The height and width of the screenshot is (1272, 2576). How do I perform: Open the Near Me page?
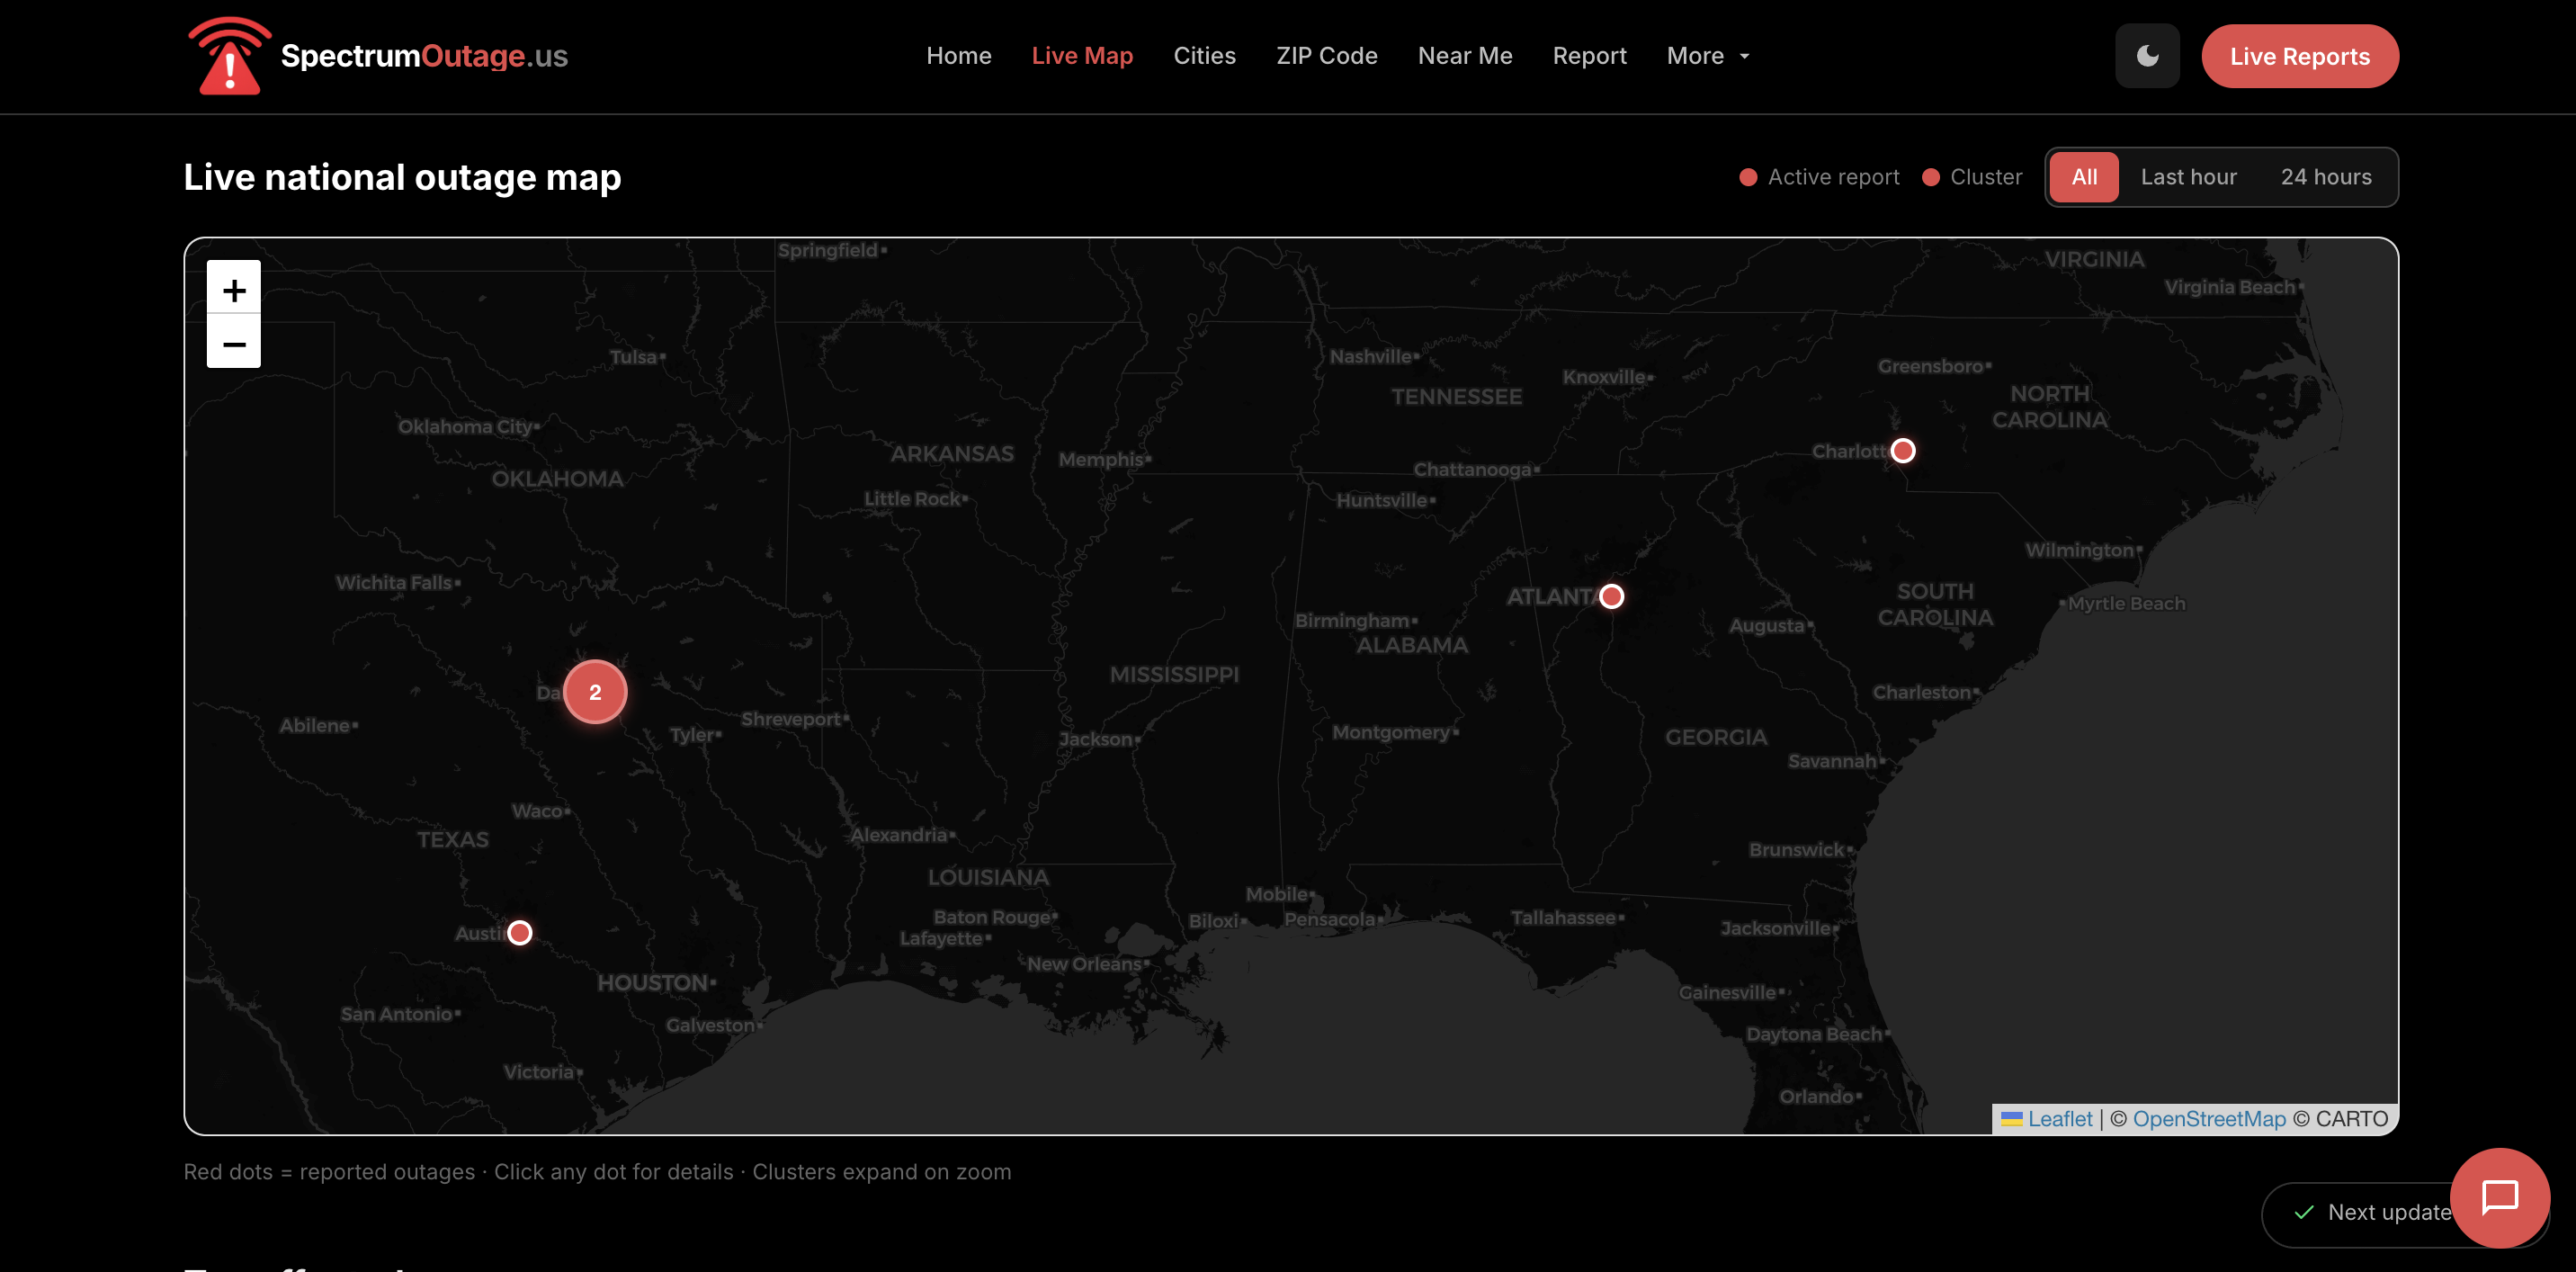pos(1464,56)
